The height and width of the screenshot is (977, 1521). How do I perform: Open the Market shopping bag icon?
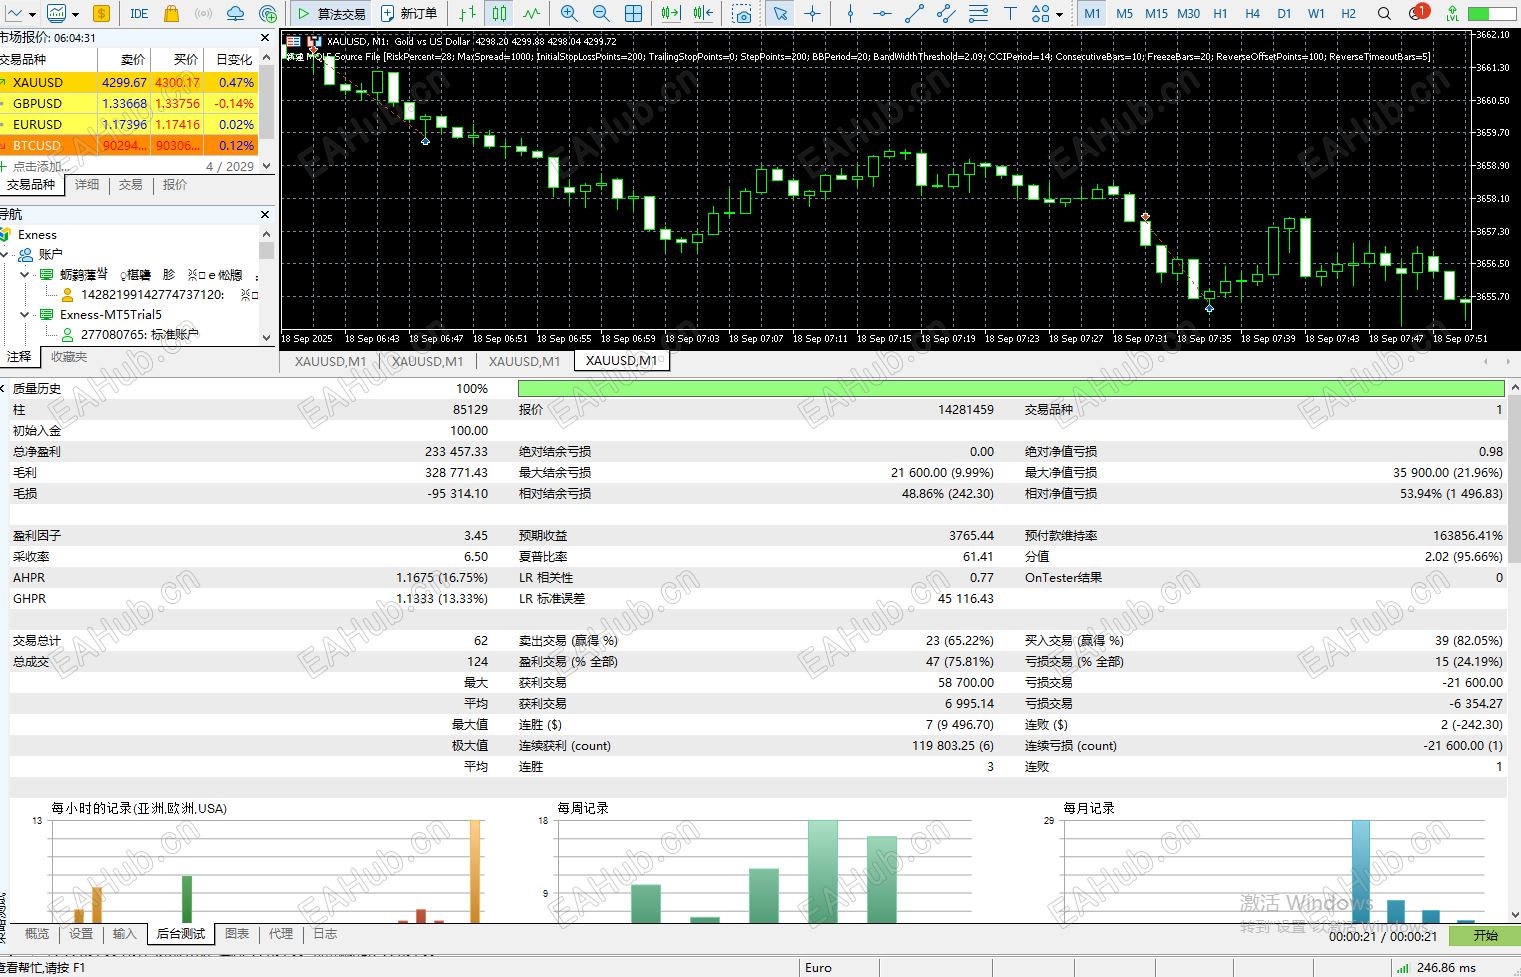172,14
